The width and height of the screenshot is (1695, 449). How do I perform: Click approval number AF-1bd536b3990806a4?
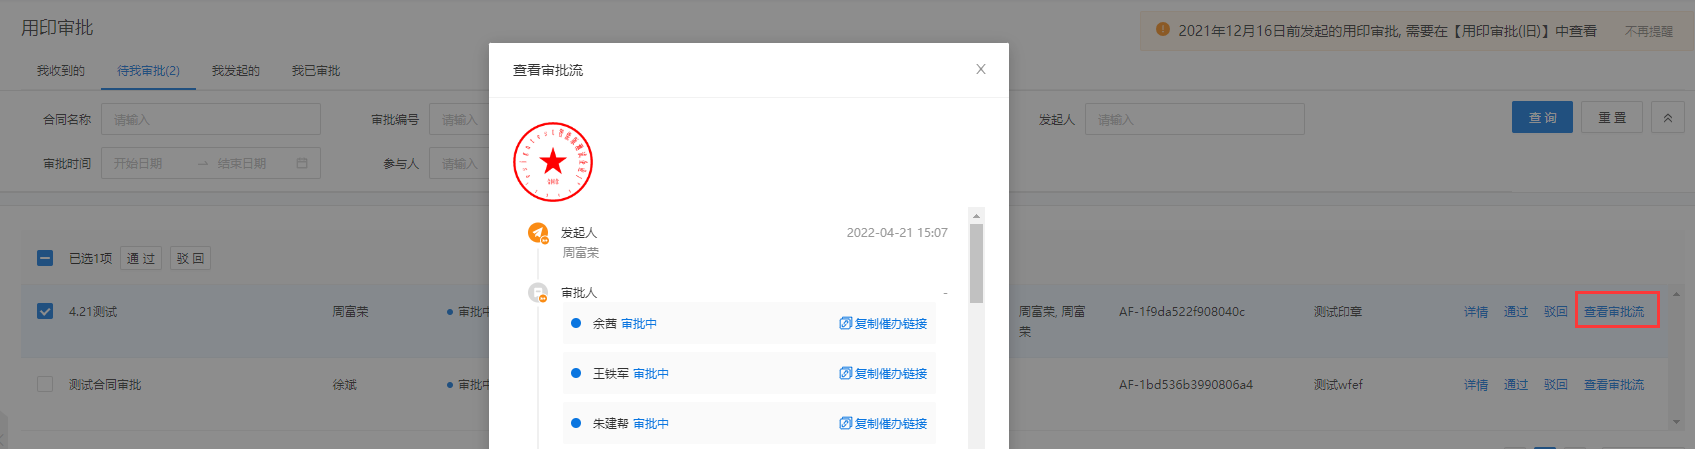pyautogui.click(x=1186, y=385)
